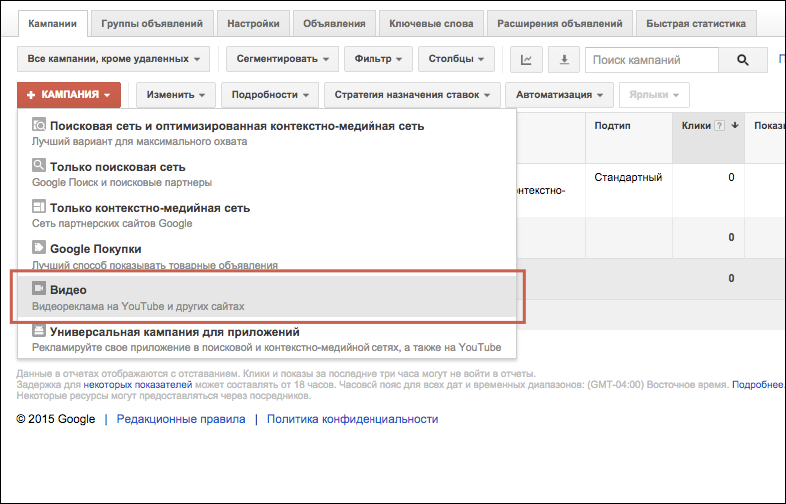Open Политика конфиденциальности link
This screenshot has height=504, width=786.
[352, 419]
